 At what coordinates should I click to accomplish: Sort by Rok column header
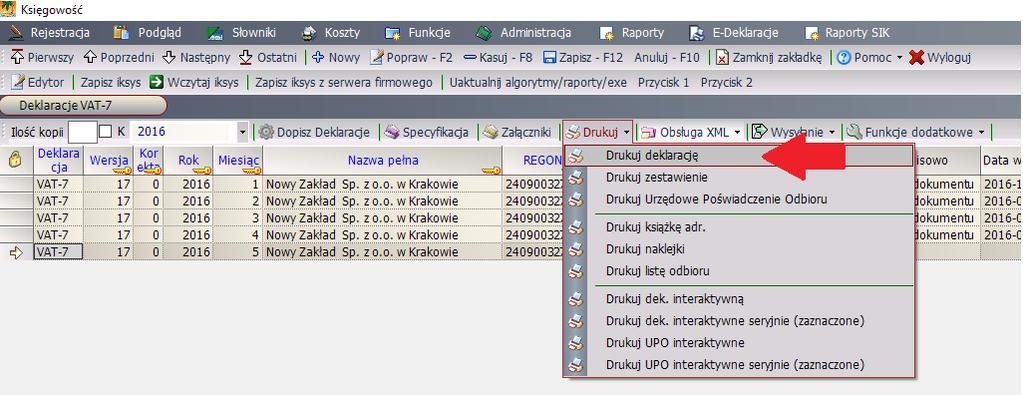pos(189,160)
